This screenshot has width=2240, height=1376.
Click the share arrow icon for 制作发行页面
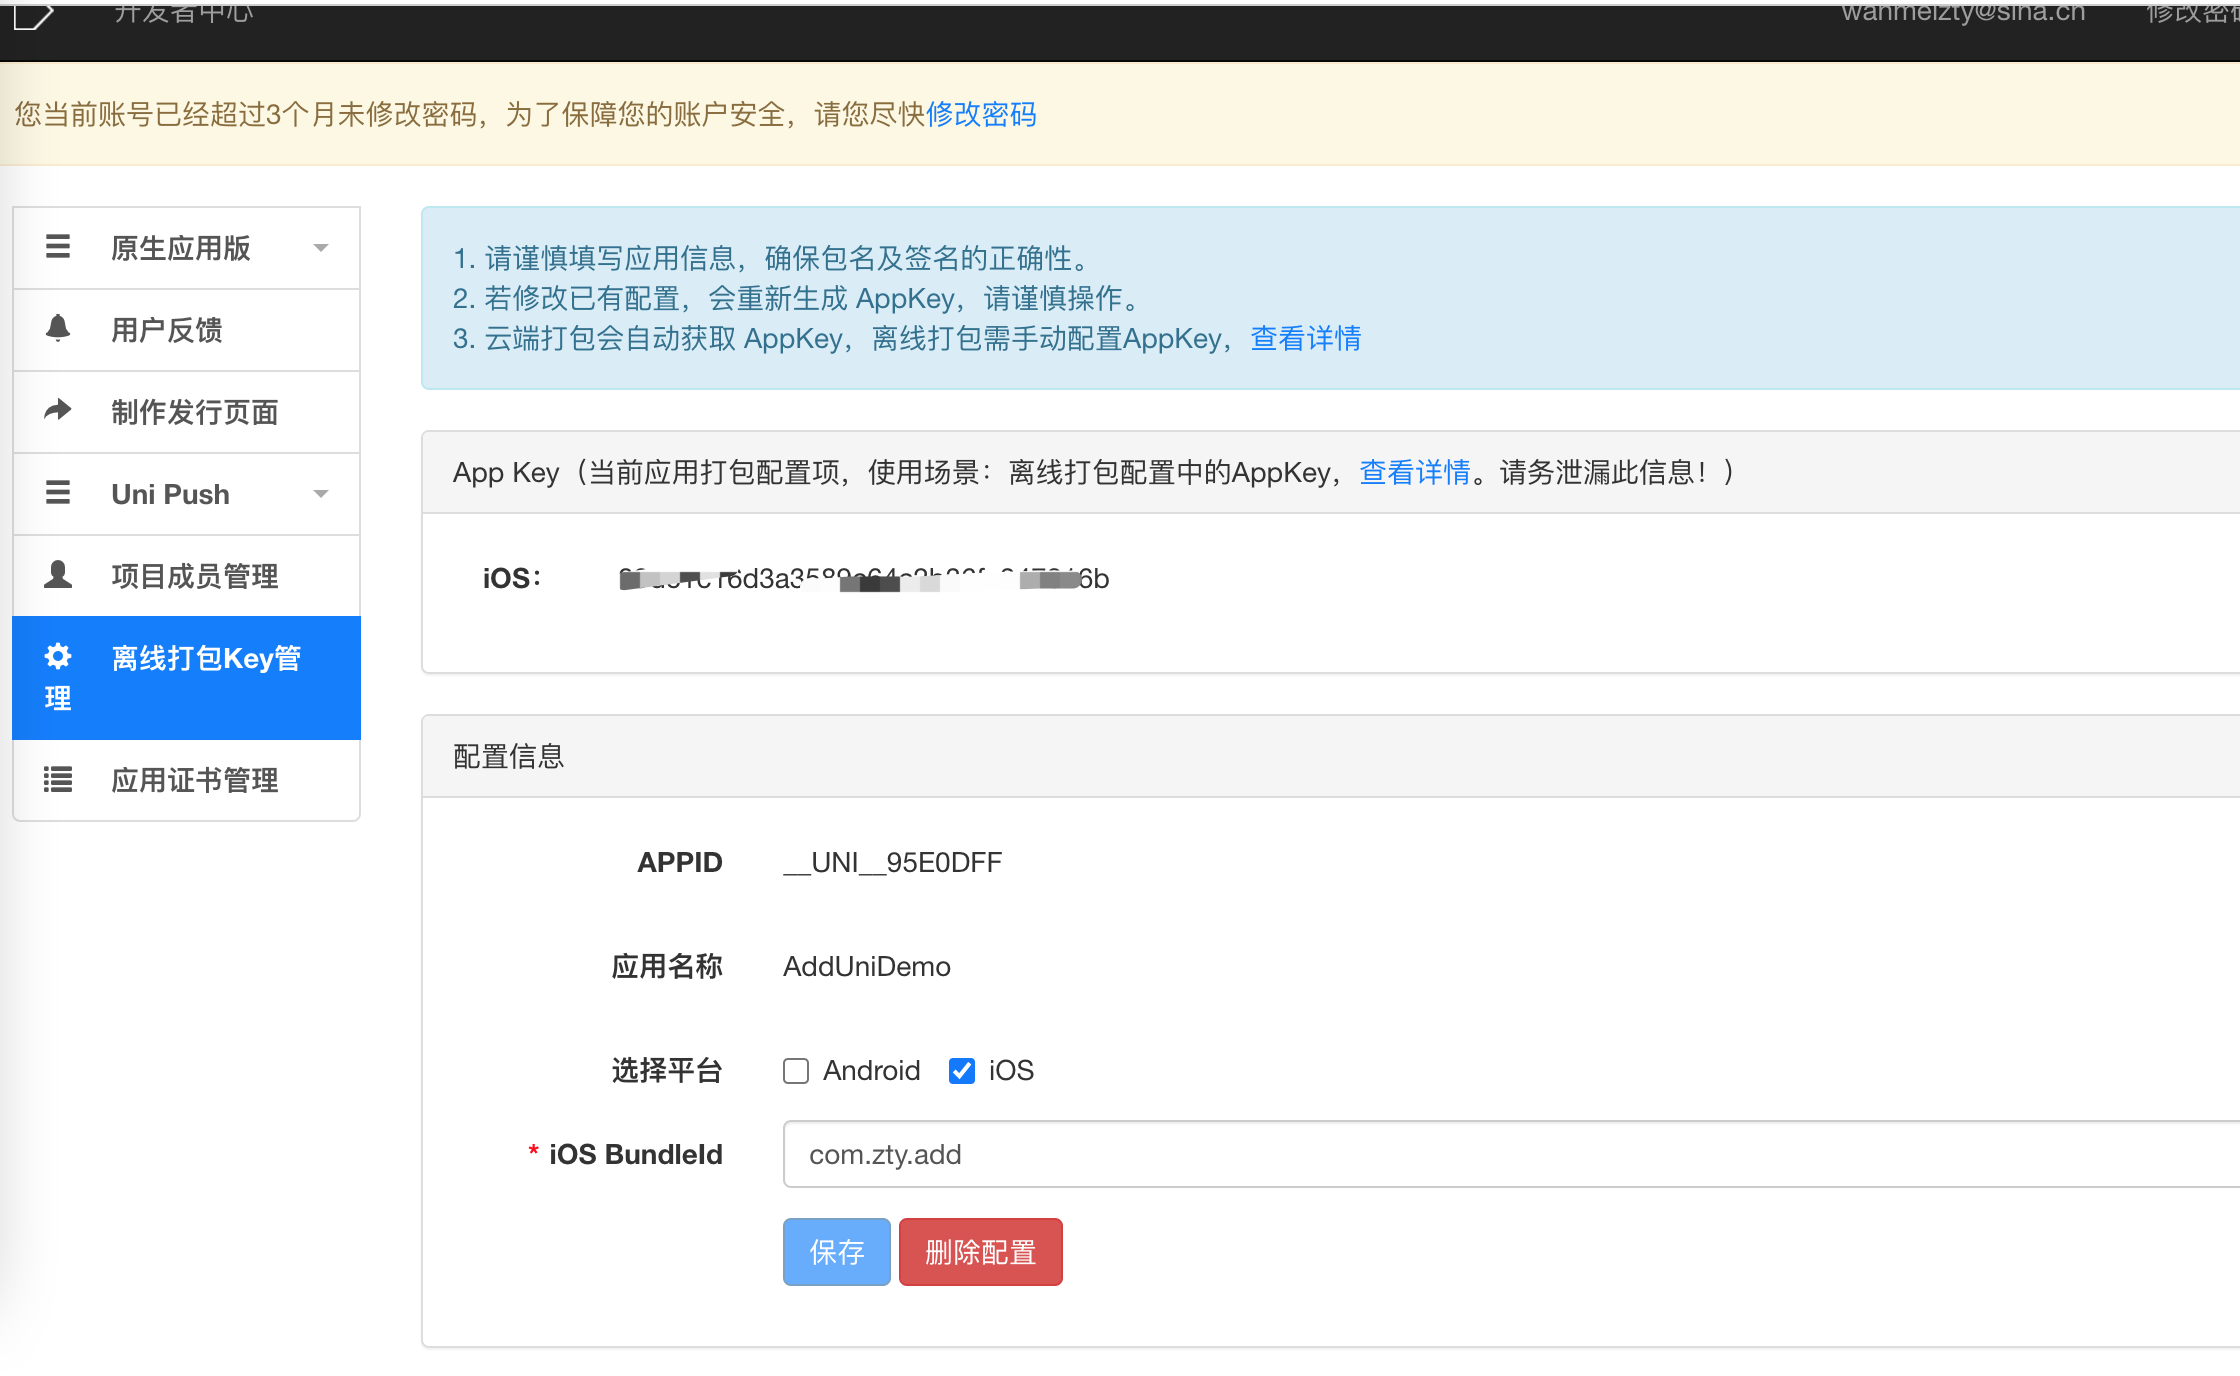[58, 410]
